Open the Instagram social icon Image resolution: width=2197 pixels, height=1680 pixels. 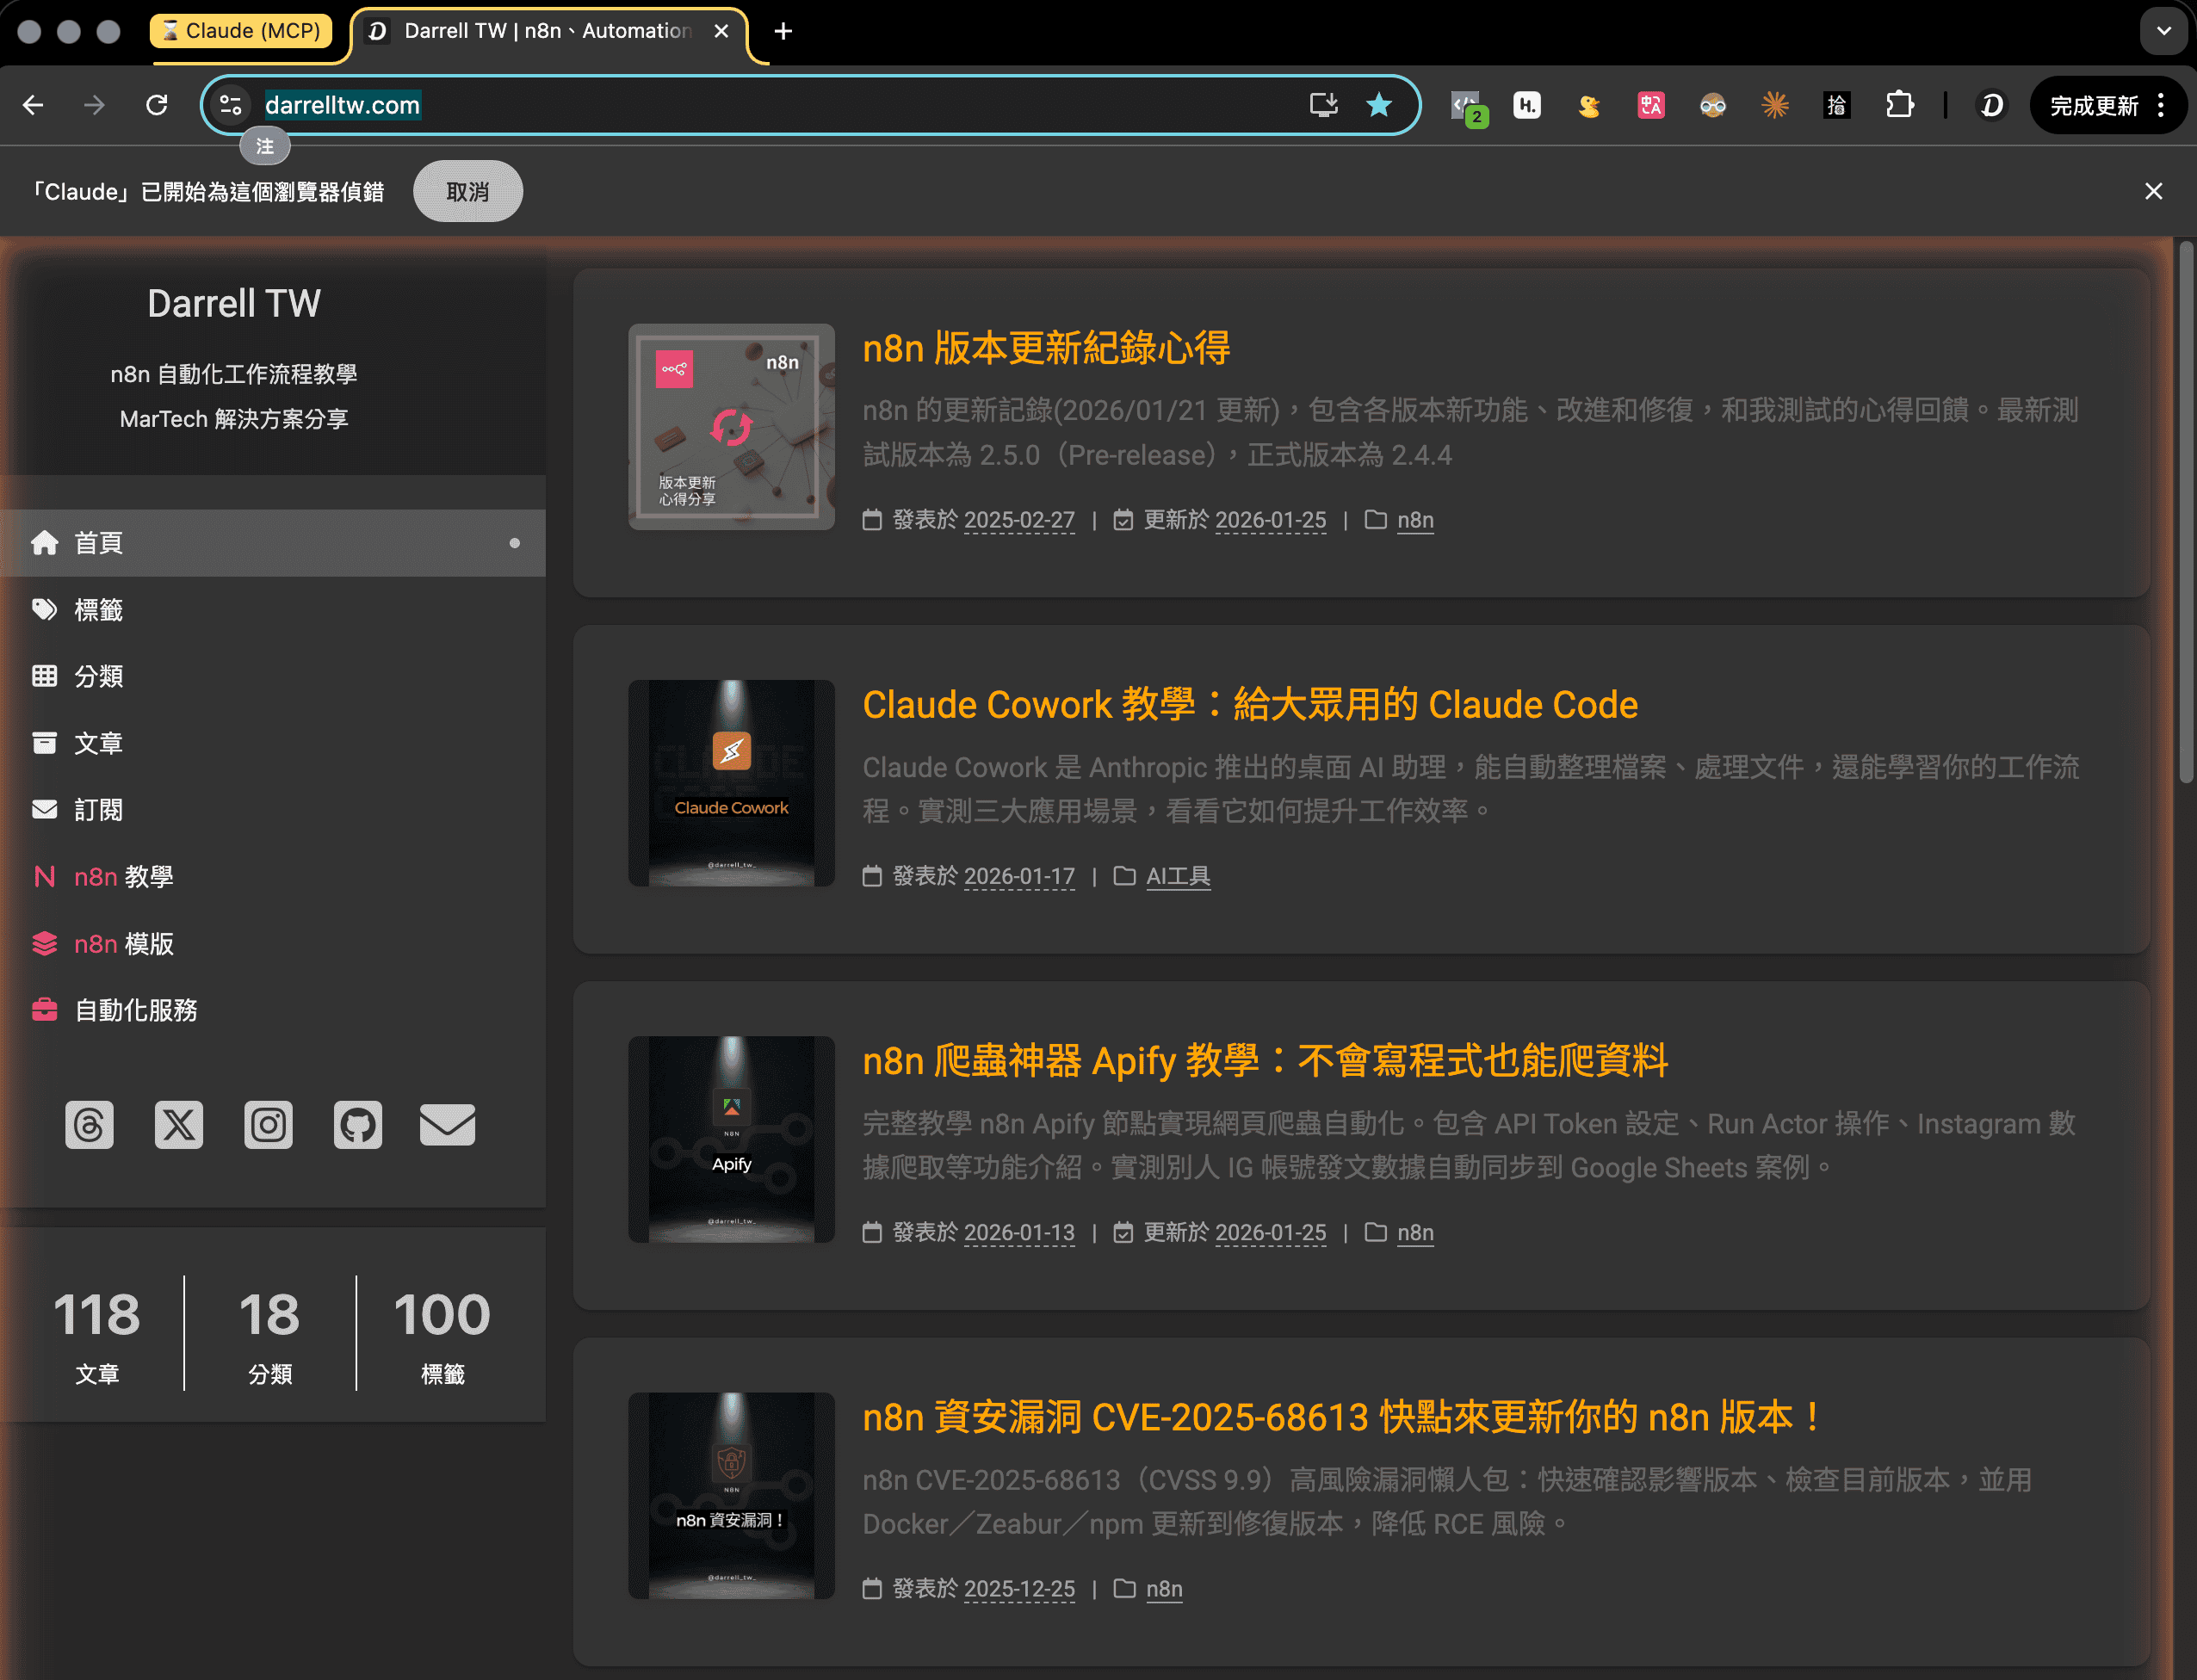click(x=267, y=1124)
